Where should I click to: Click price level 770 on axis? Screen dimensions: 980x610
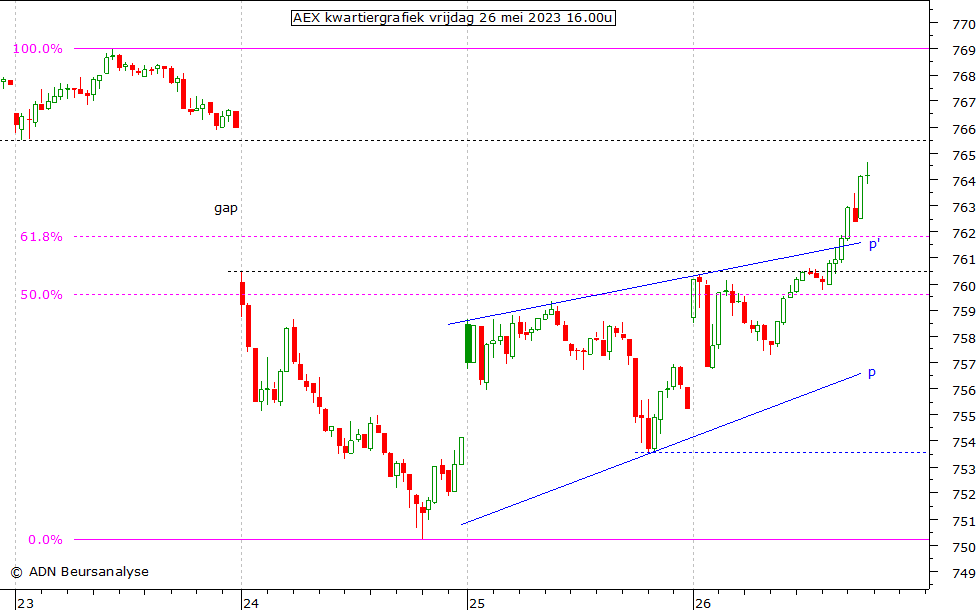click(963, 25)
